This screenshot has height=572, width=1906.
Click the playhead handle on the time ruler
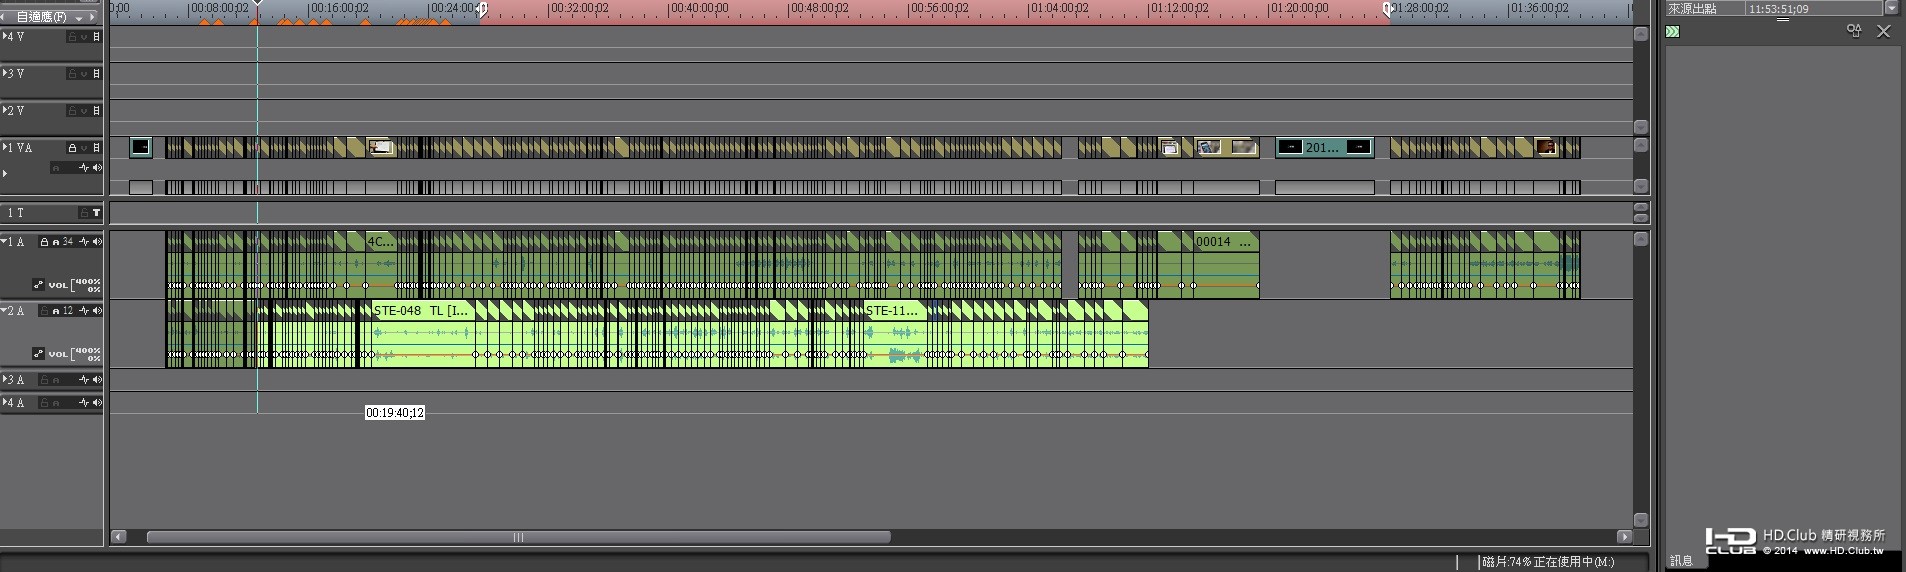click(x=257, y=4)
